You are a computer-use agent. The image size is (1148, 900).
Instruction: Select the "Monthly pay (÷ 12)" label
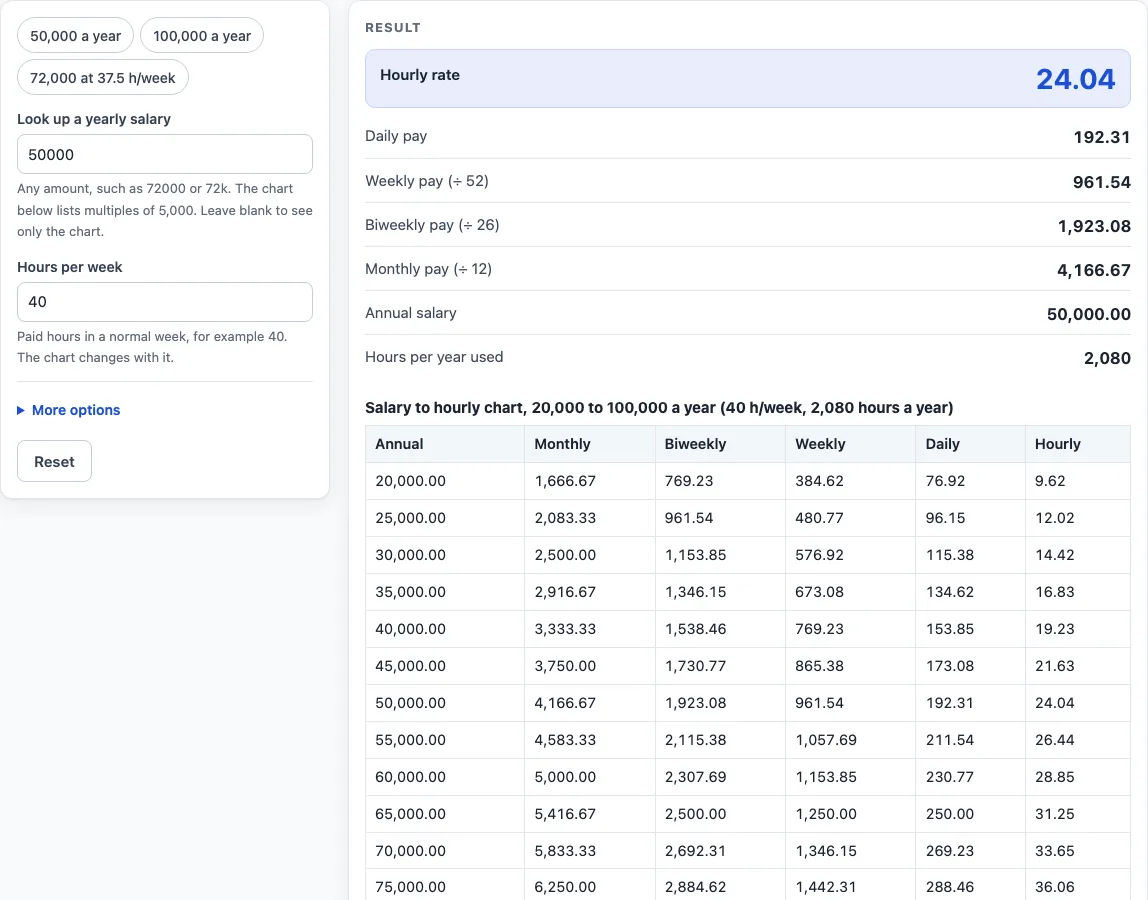pos(428,269)
